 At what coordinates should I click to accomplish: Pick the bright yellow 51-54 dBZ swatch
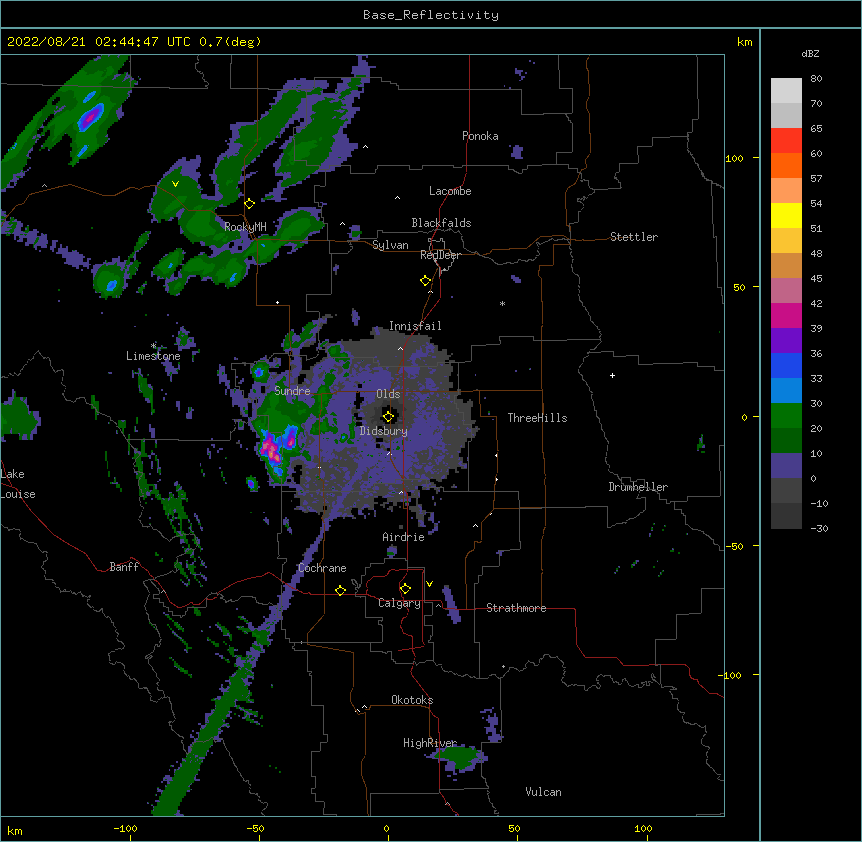pyautogui.click(x=786, y=215)
